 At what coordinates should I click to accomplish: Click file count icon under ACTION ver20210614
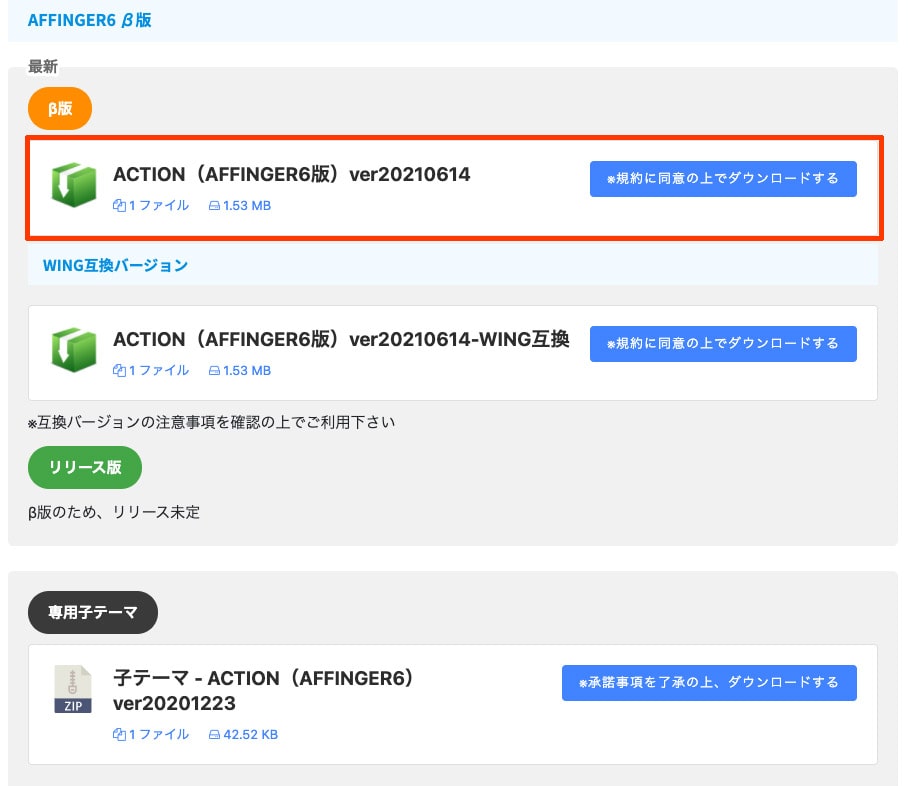pyautogui.click(x=119, y=206)
